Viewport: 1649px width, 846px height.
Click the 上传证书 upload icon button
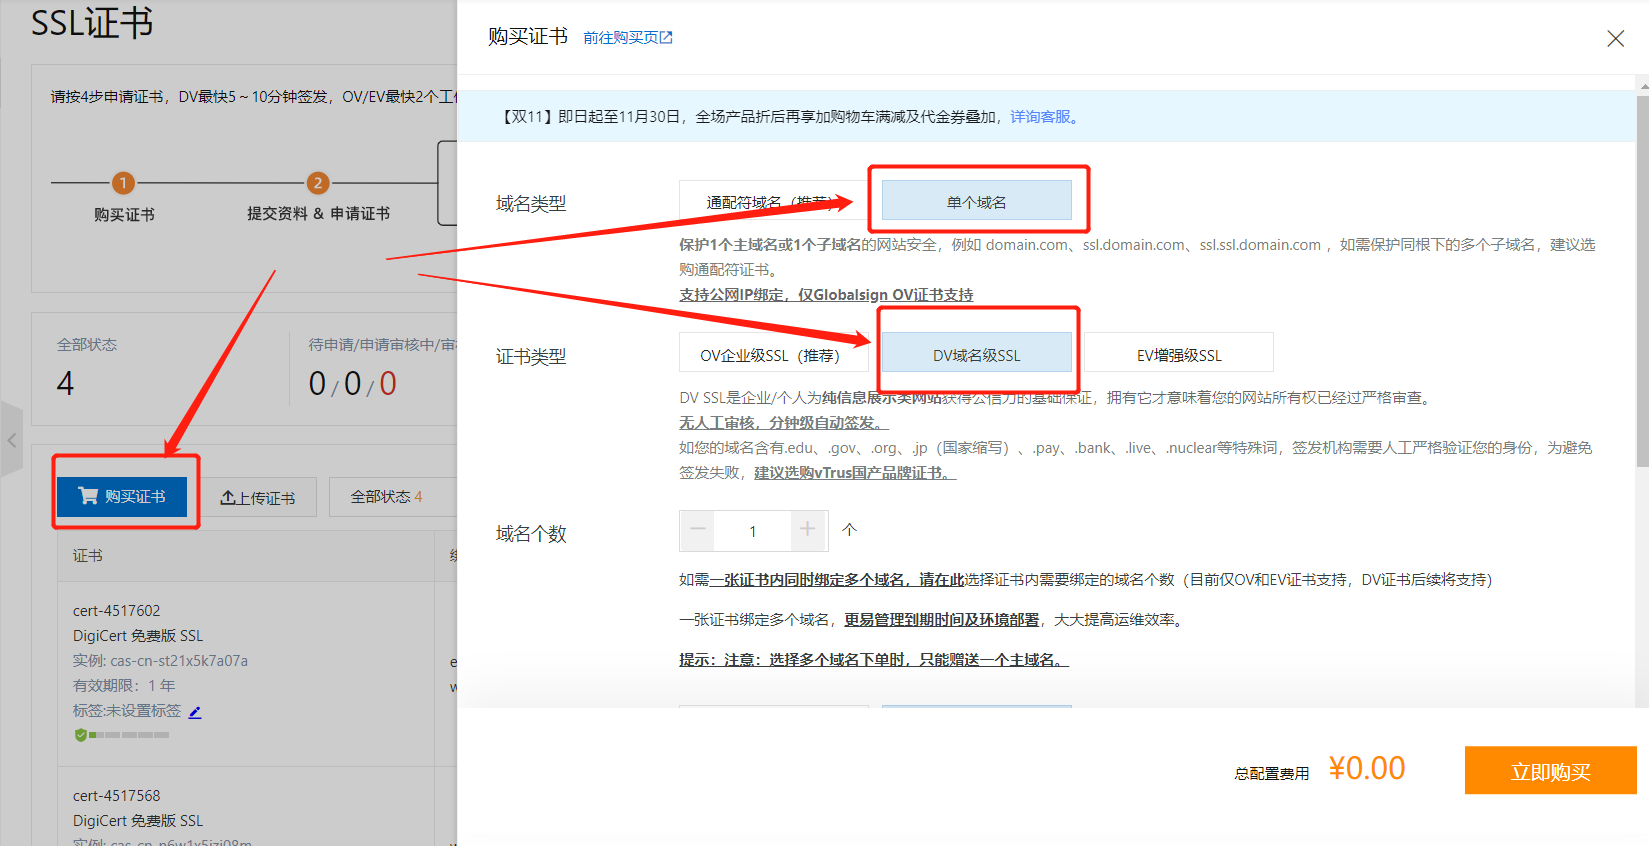point(258,497)
